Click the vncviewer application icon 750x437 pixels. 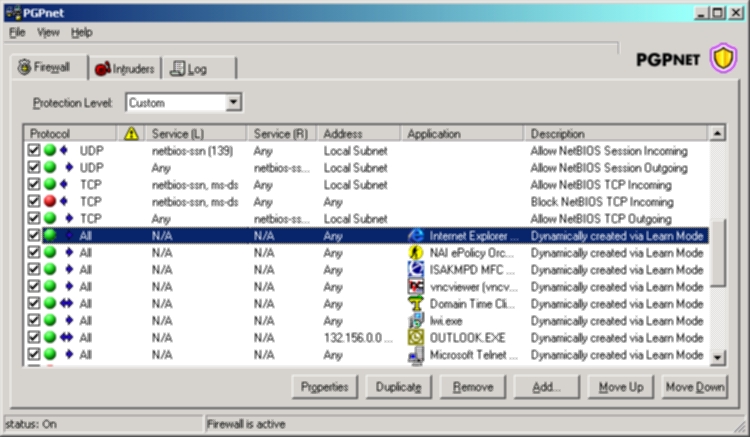(x=416, y=287)
